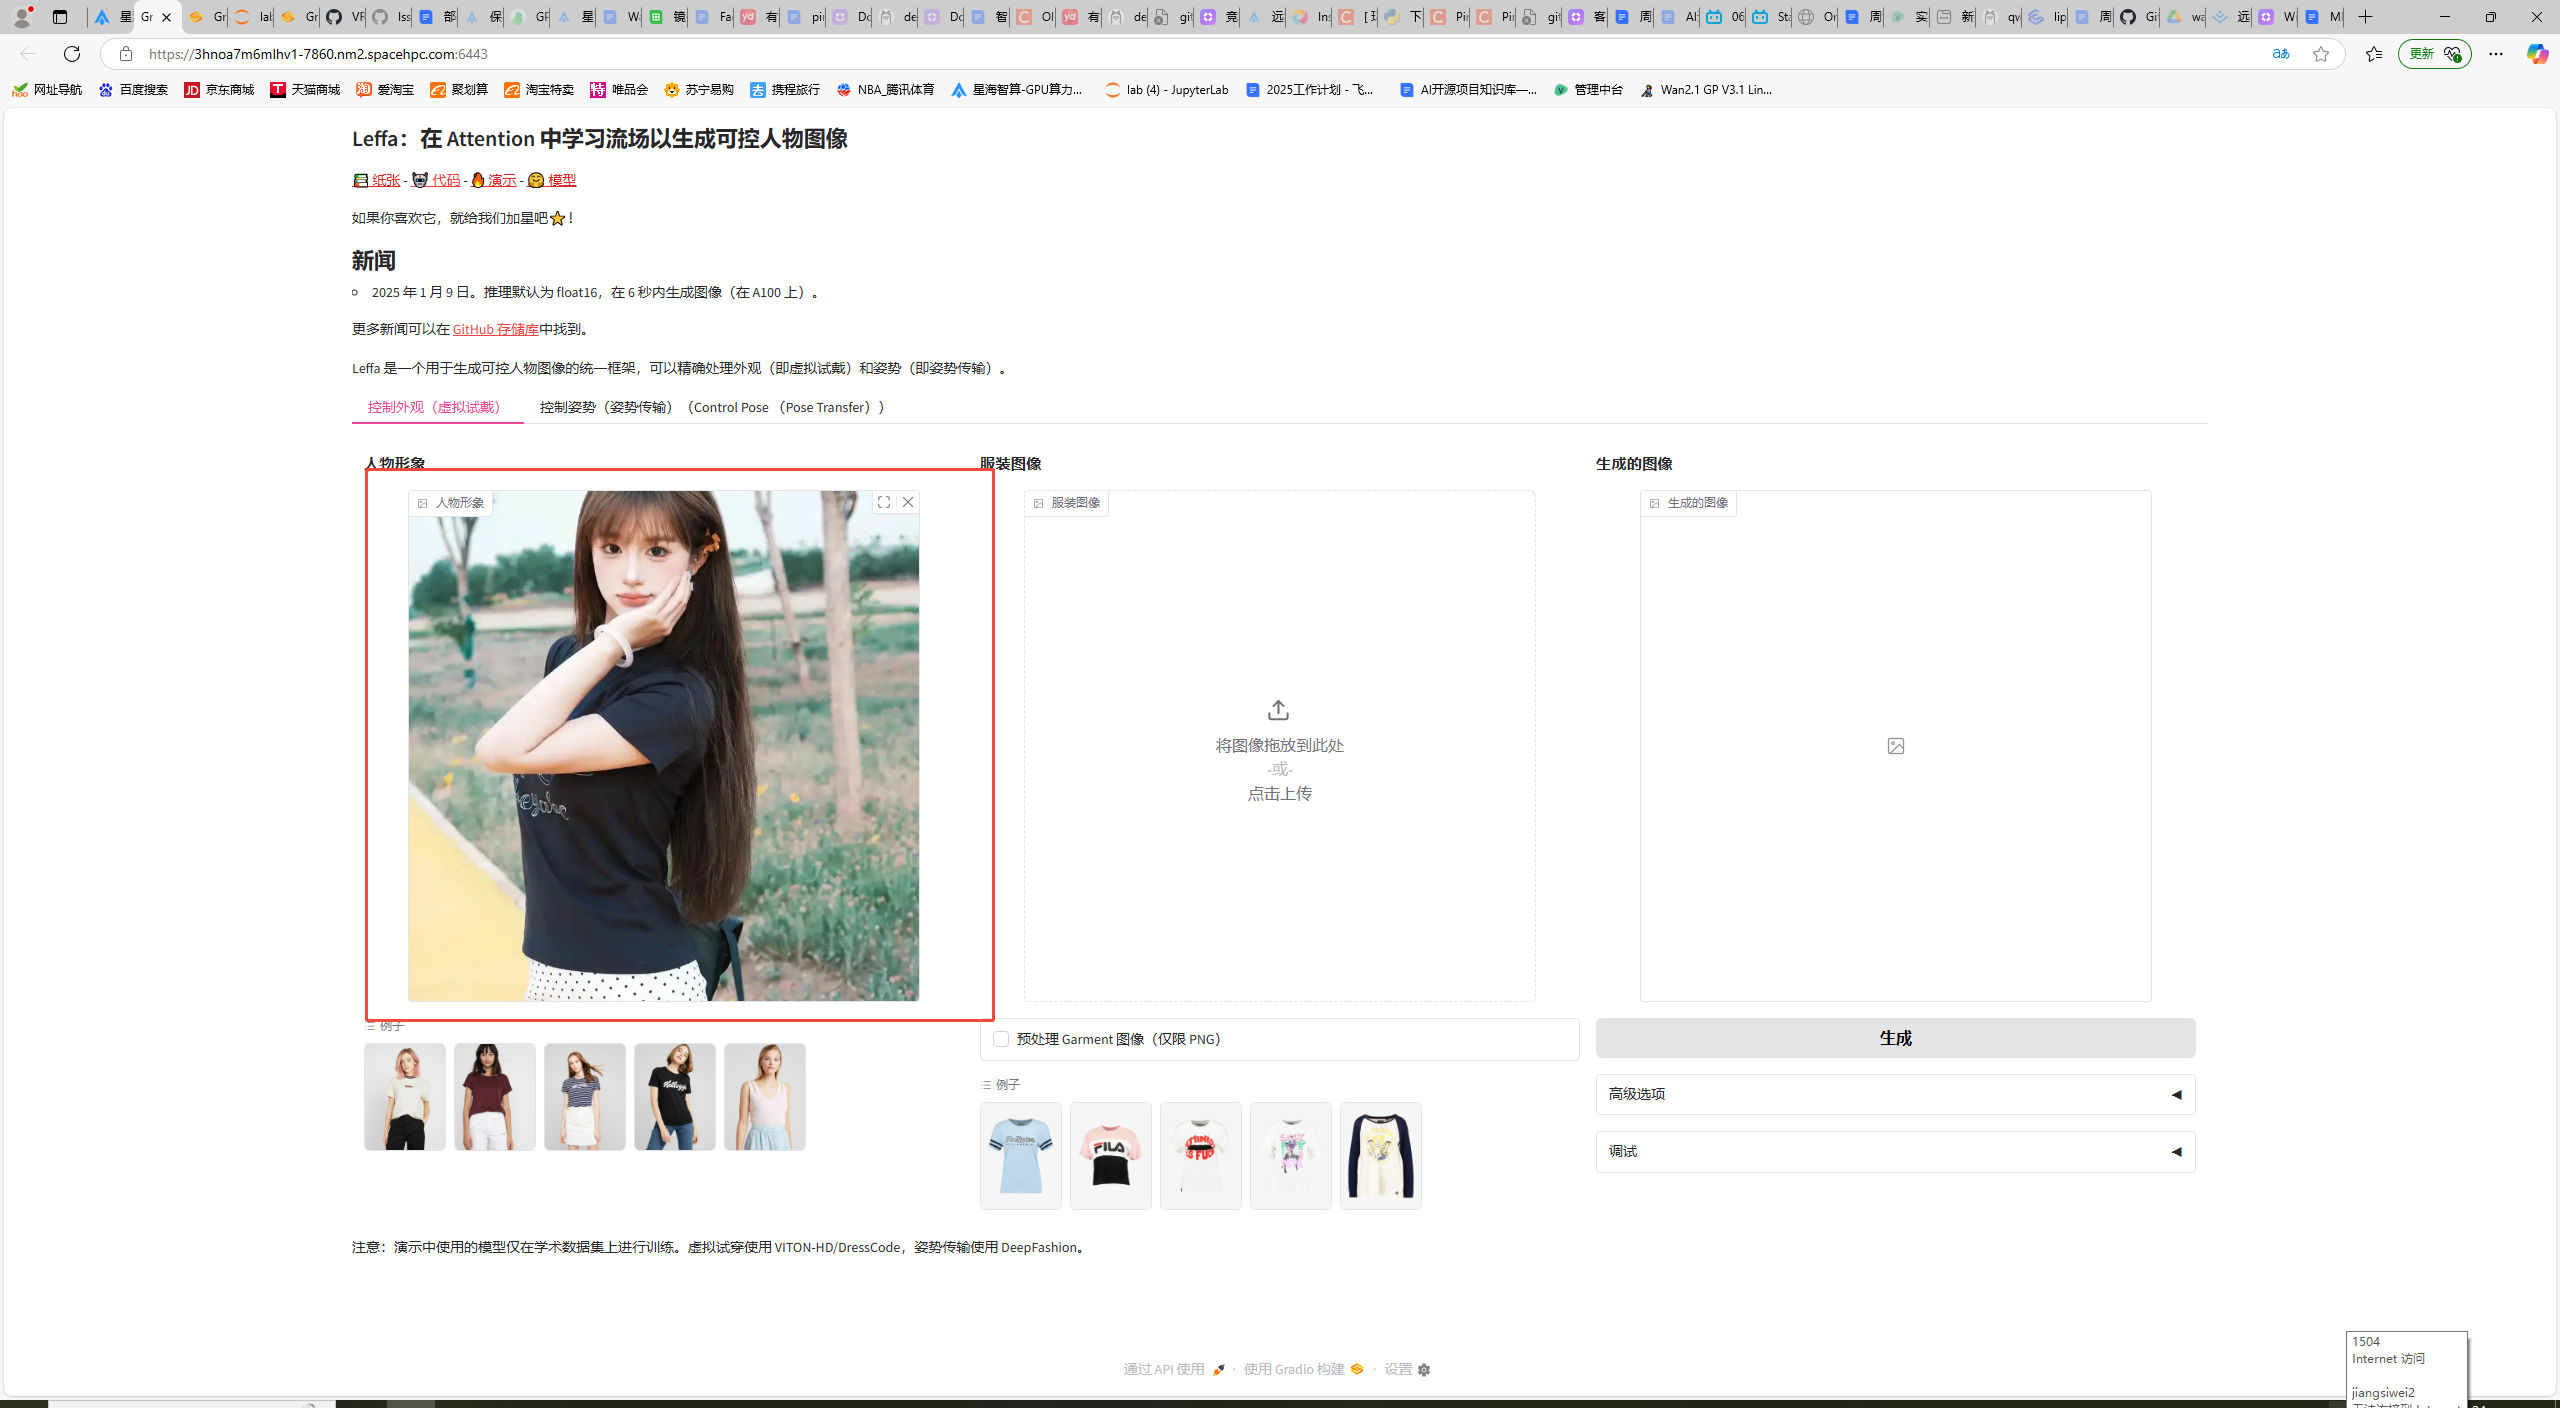Open settings via the gear icon in footer

1425,1369
